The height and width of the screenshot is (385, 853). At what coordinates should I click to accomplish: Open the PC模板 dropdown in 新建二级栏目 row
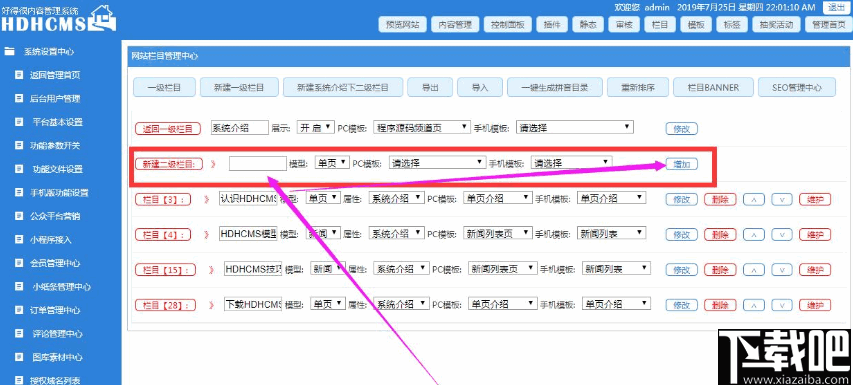(x=437, y=163)
